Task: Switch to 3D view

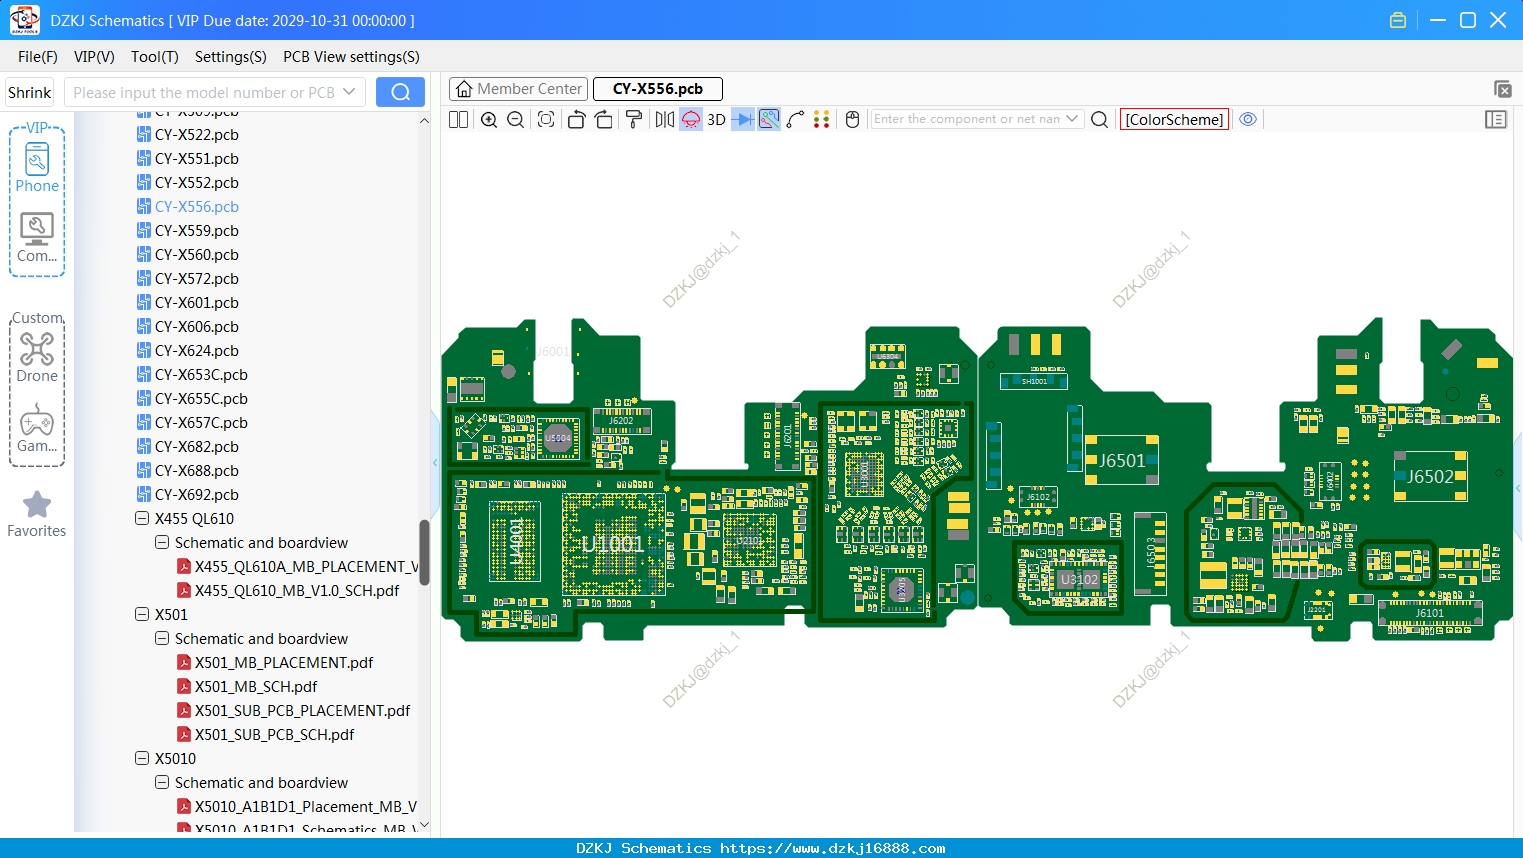Action: pyautogui.click(x=716, y=119)
